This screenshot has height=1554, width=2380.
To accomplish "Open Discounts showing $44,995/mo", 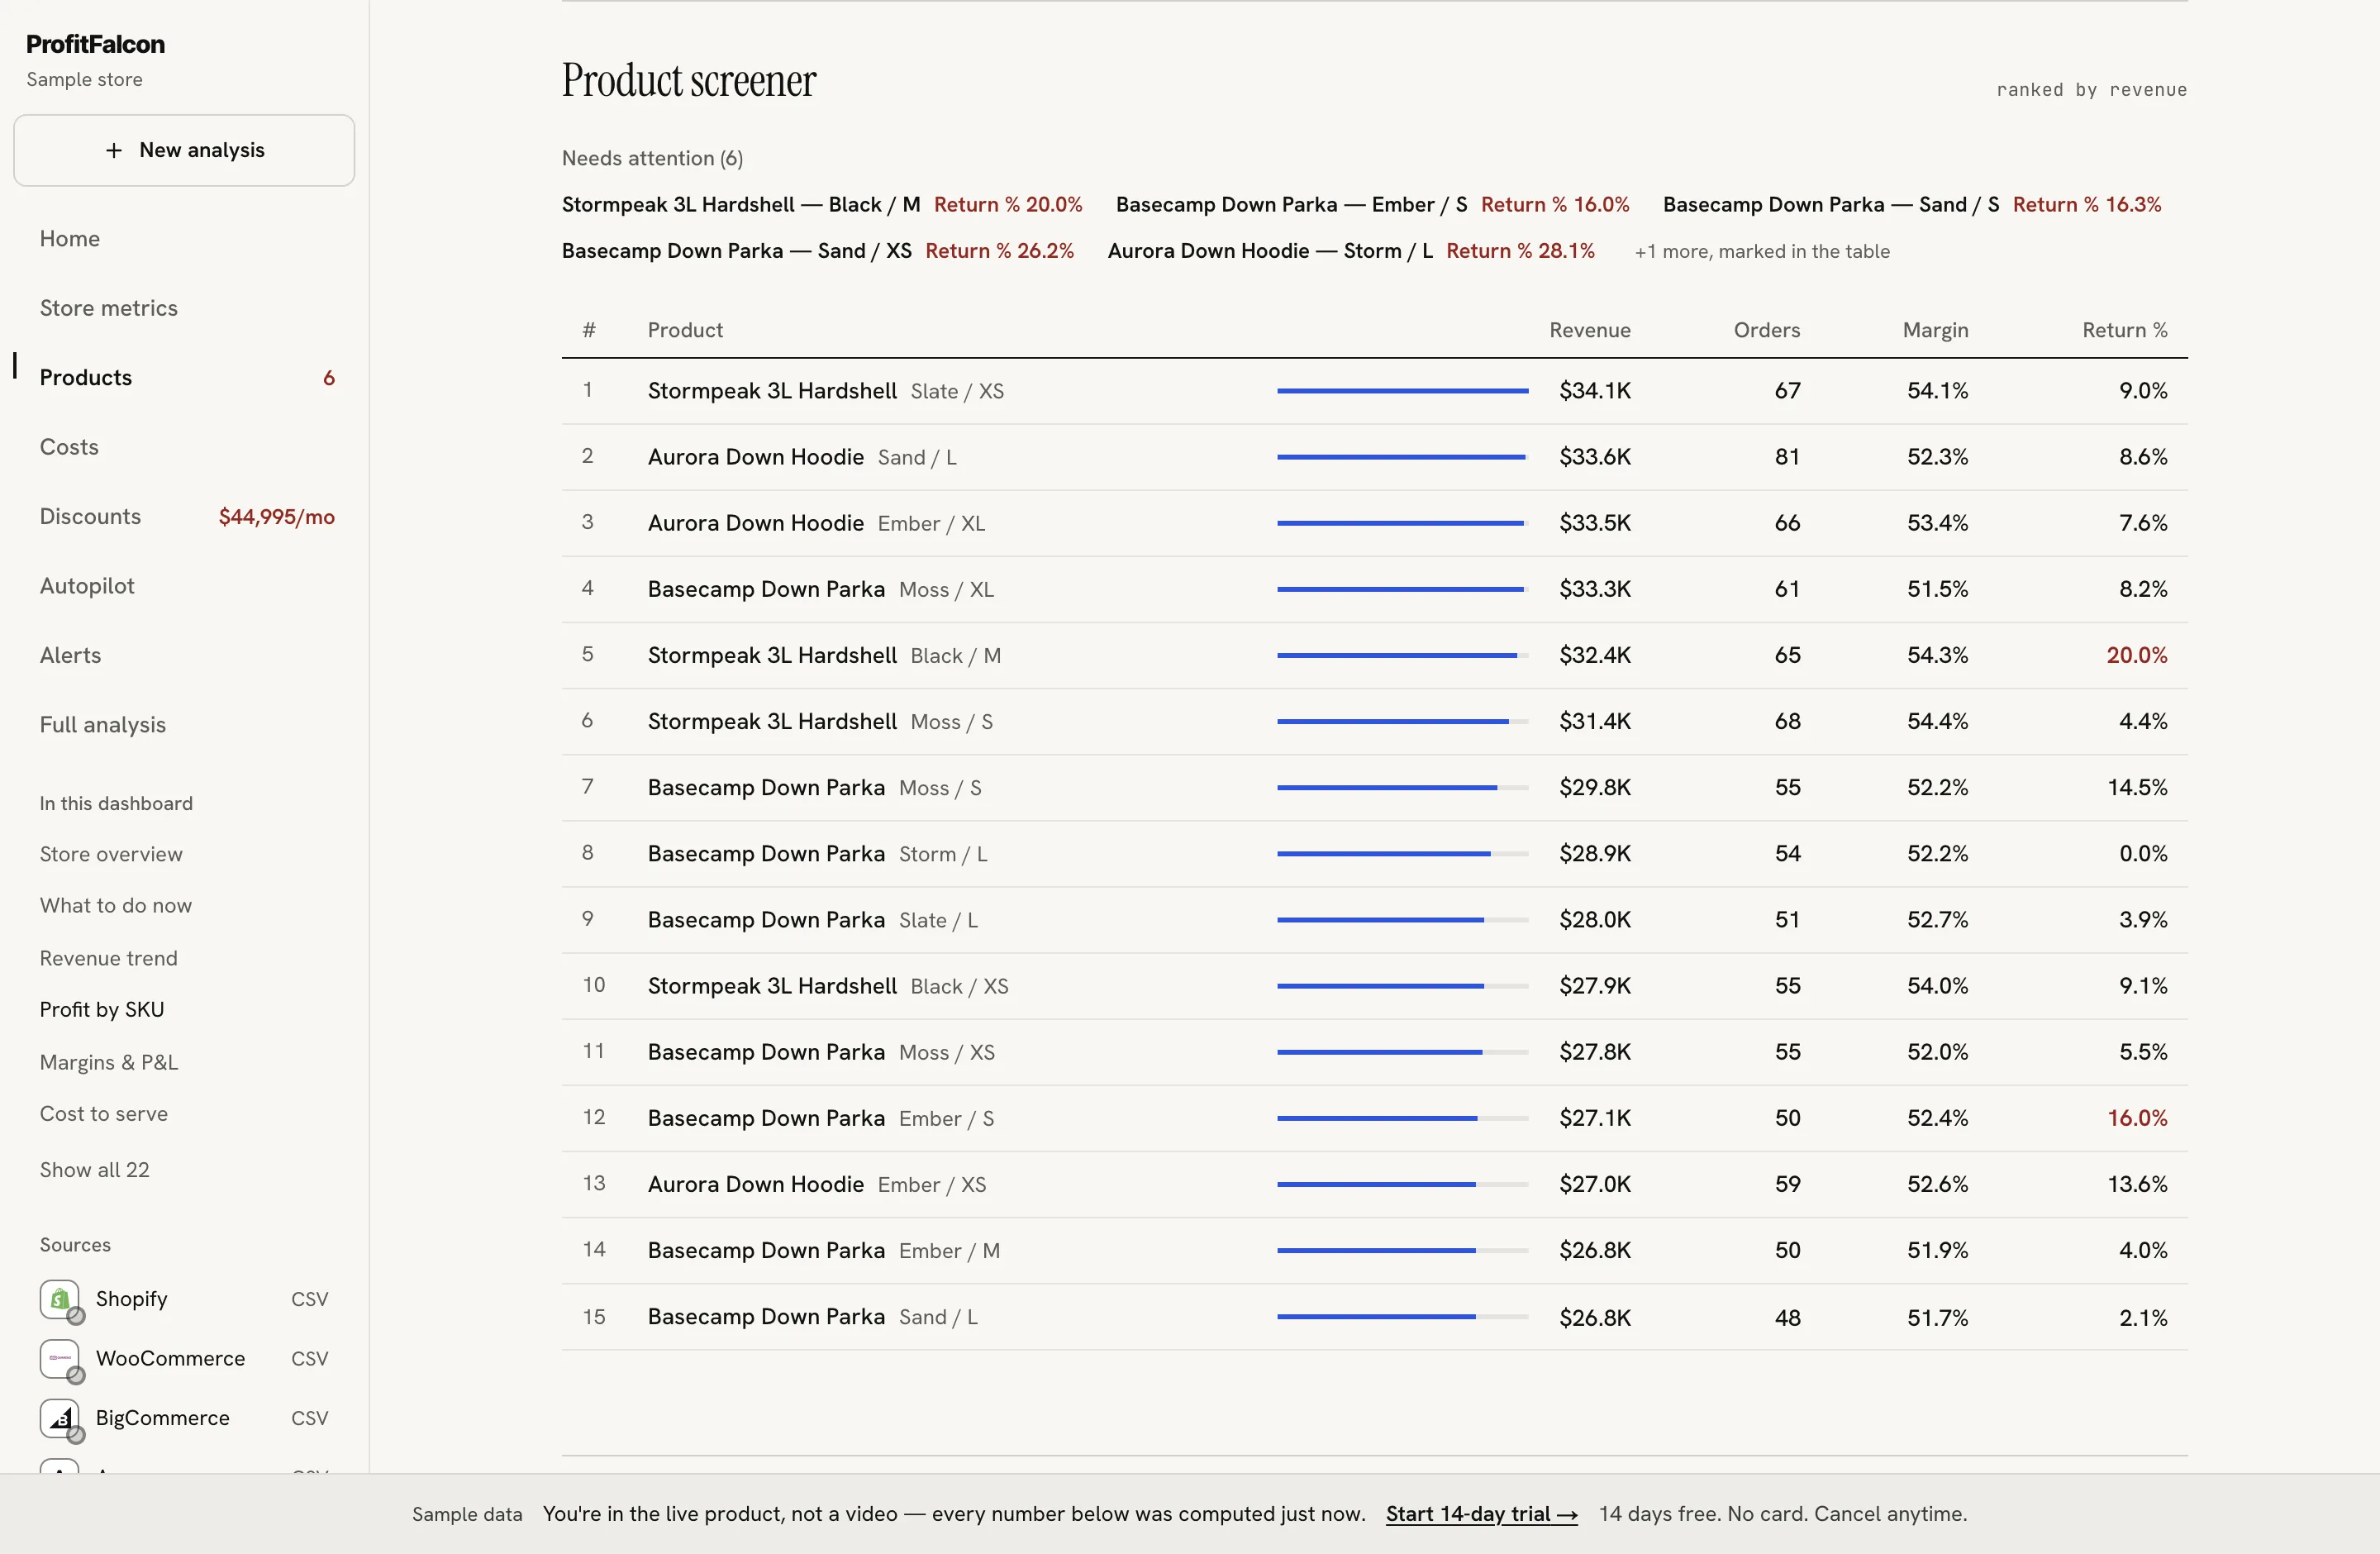I will tap(187, 517).
